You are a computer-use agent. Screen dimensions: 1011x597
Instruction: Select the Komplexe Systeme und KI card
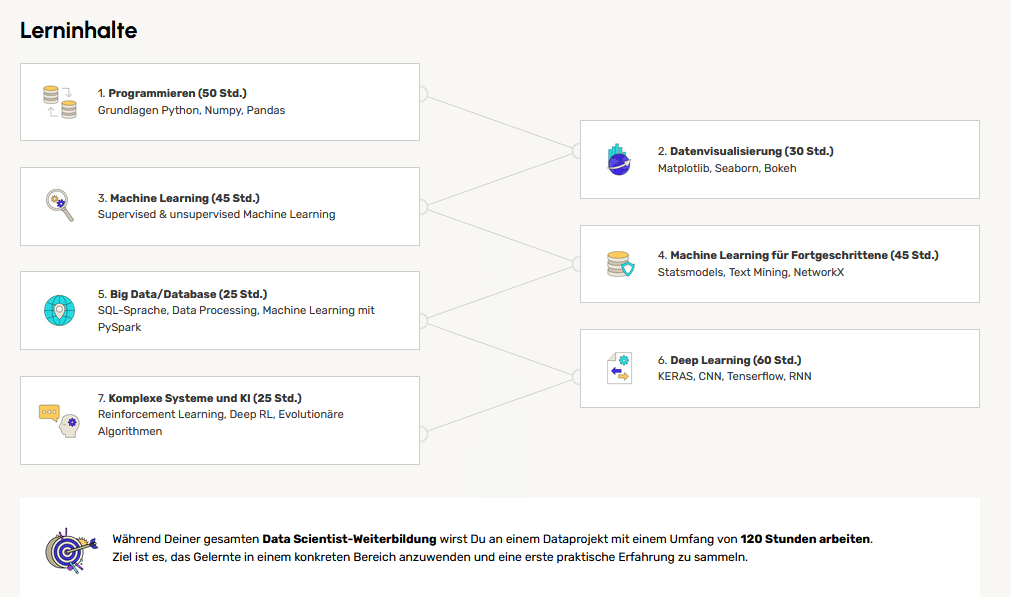tap(220, 420)
